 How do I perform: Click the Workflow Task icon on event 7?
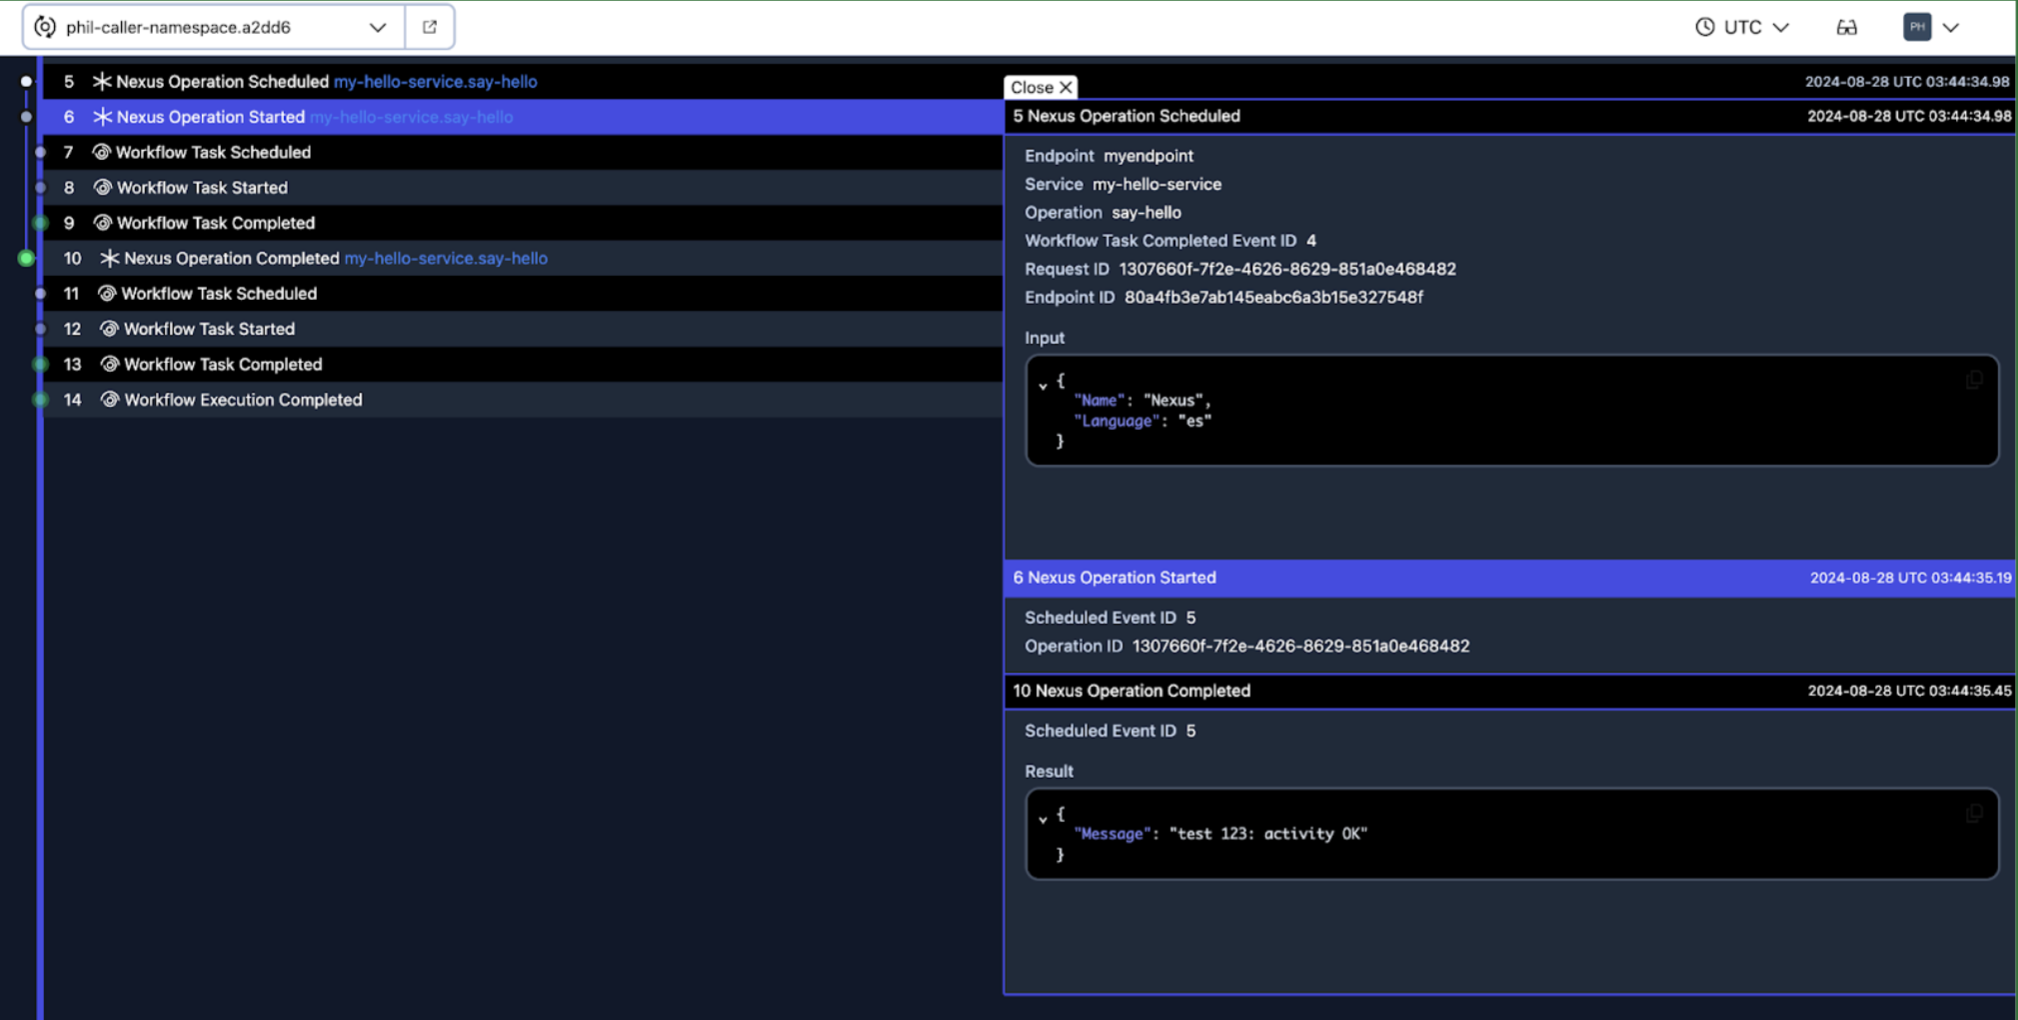pyautogui.click(x=102, y=152)
